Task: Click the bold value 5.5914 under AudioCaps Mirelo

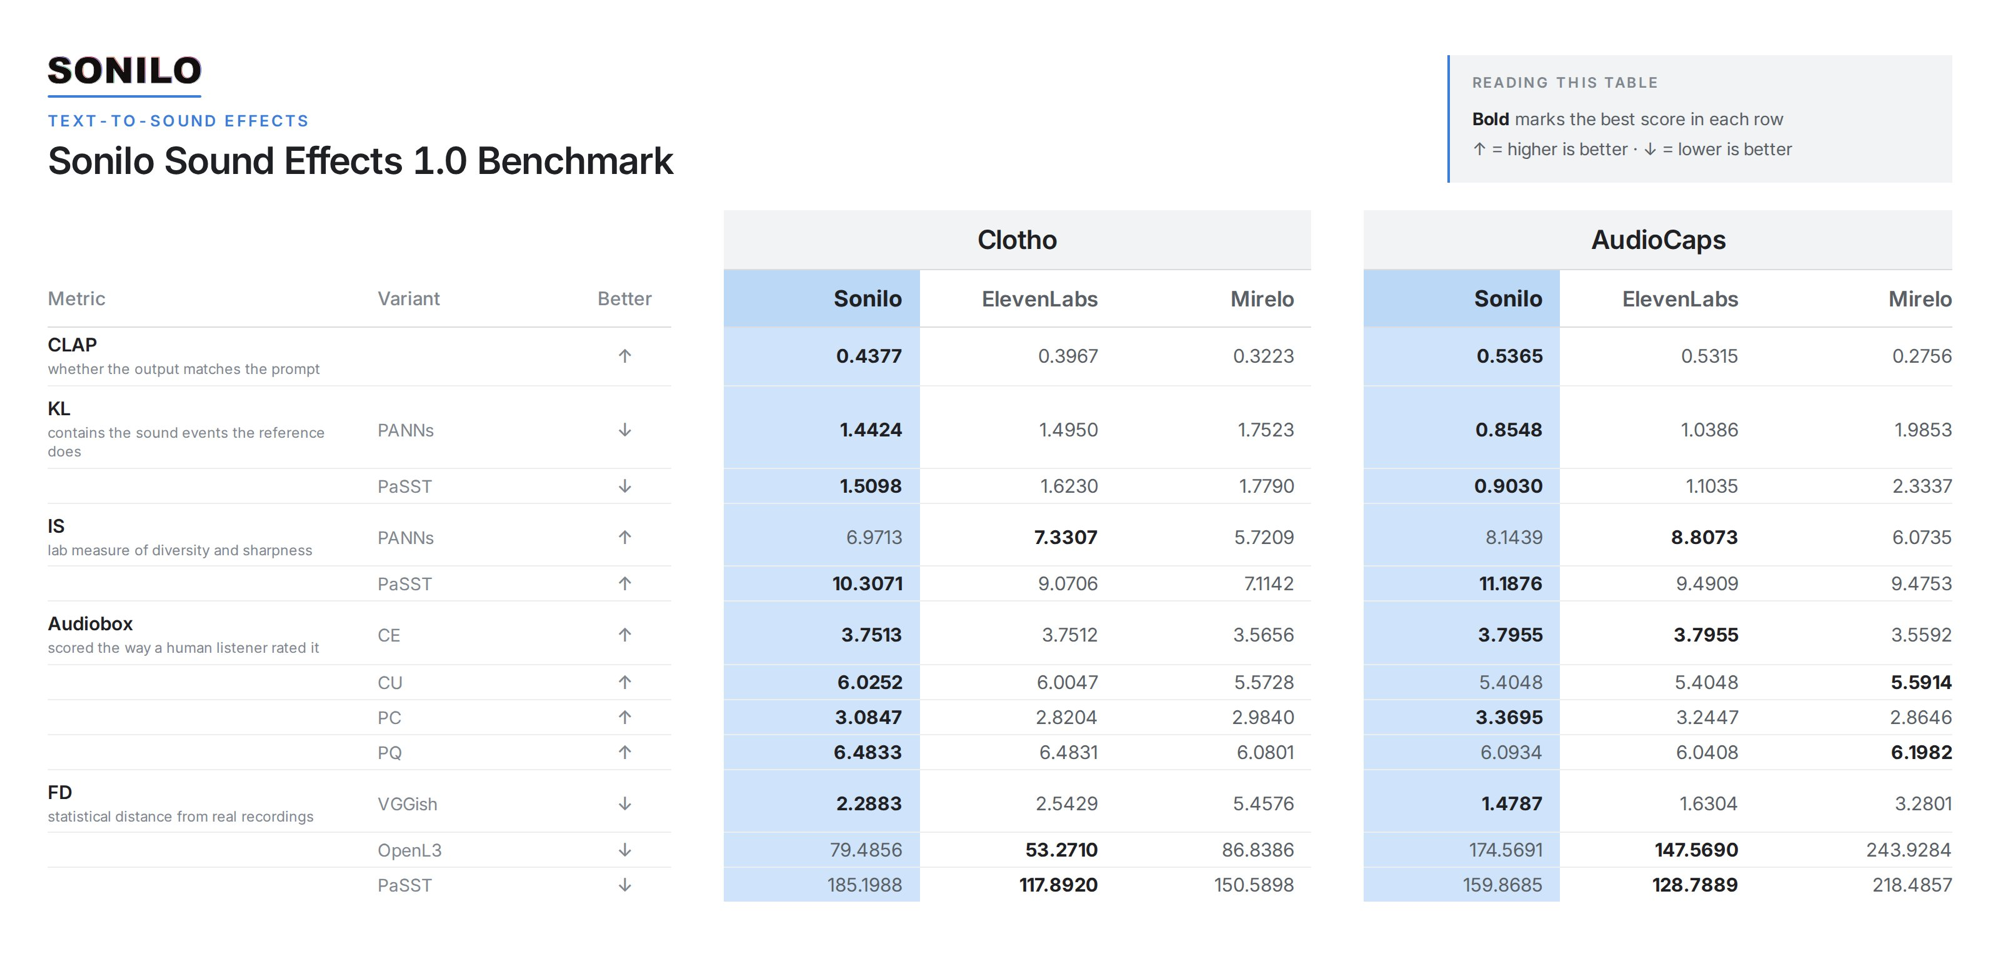Action: [x=1921, y=682]
